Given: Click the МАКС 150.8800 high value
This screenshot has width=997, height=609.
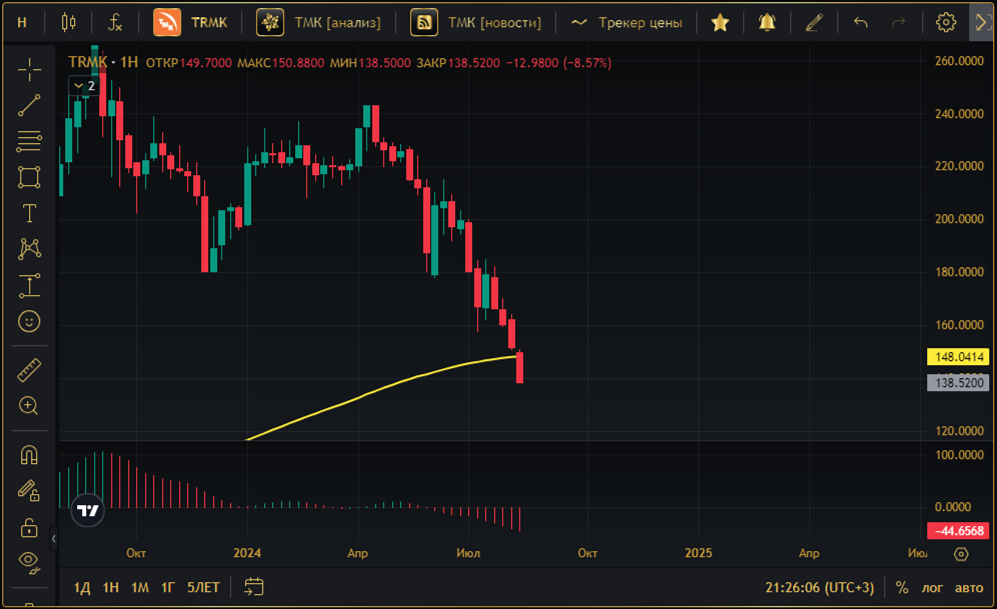Looking at the screenshot, I should point(280,63).
